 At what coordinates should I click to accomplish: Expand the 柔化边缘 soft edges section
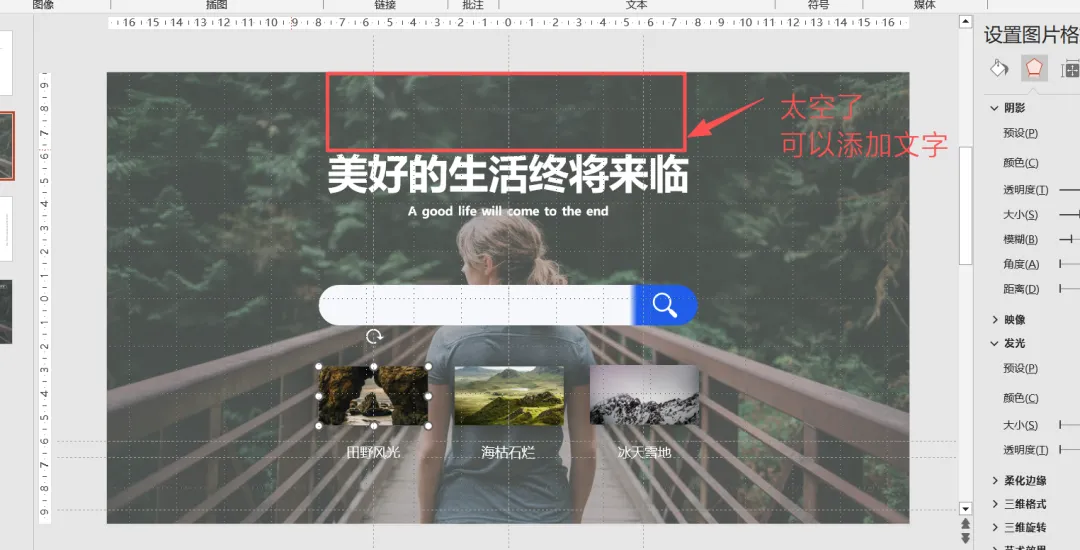995,480
